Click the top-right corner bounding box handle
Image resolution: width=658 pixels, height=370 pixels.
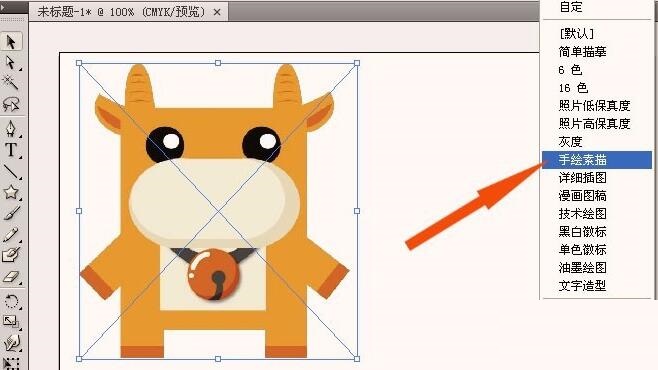pyautogui.click(x=357, y=63)
